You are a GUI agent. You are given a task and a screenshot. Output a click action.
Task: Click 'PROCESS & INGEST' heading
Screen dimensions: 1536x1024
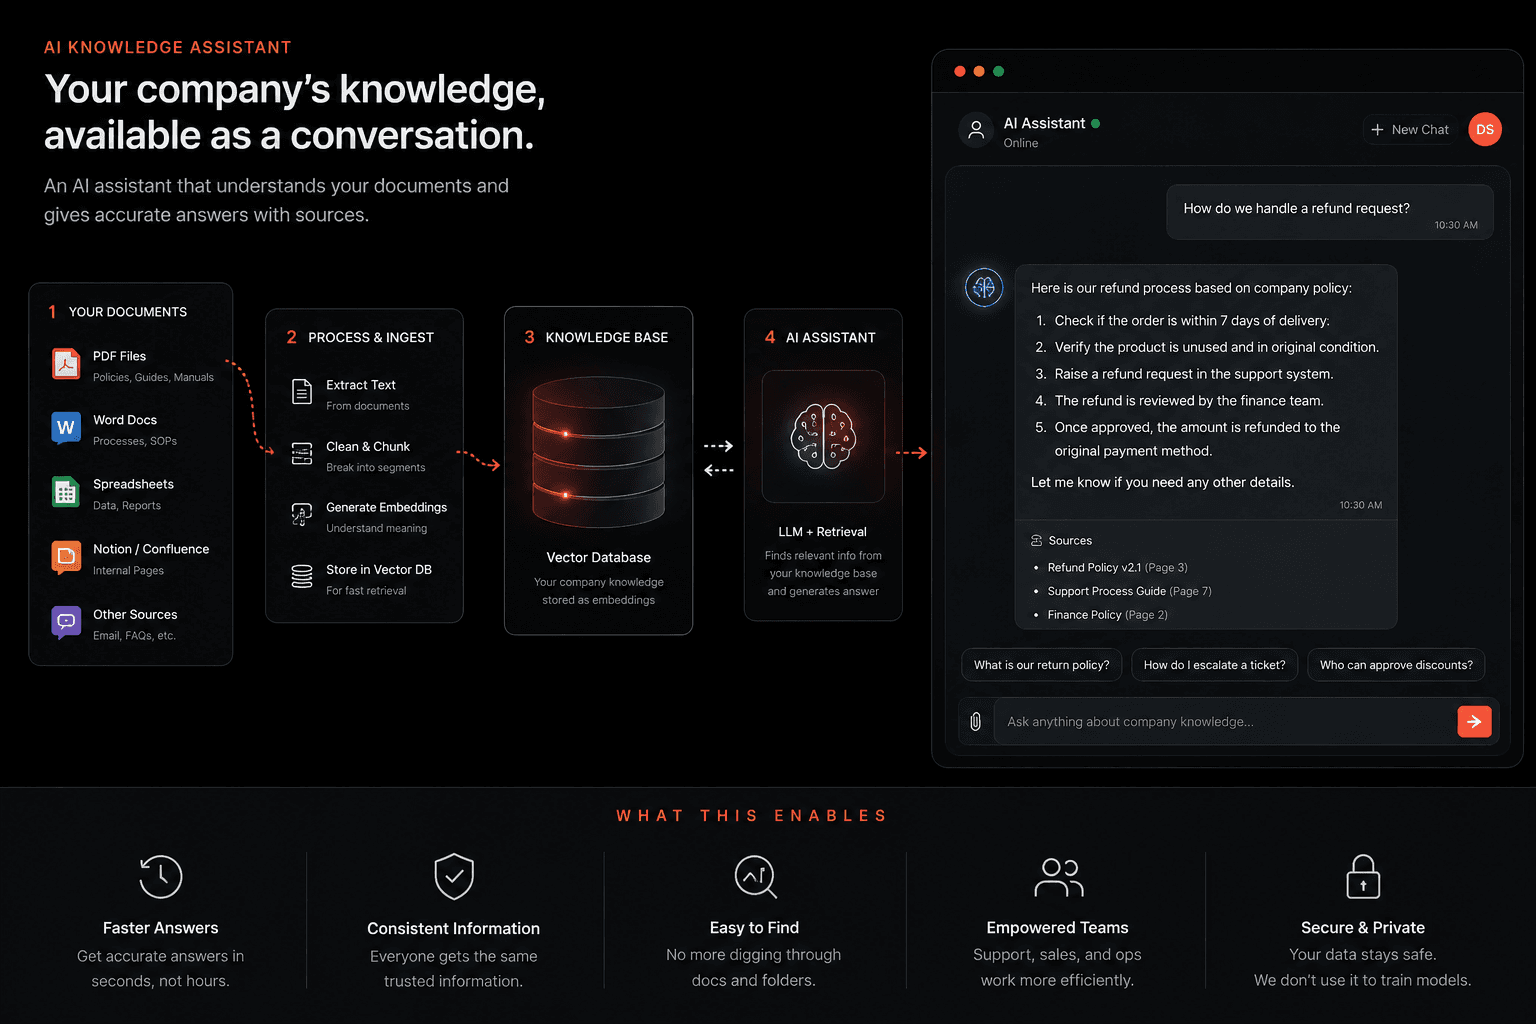coord(371,338)
